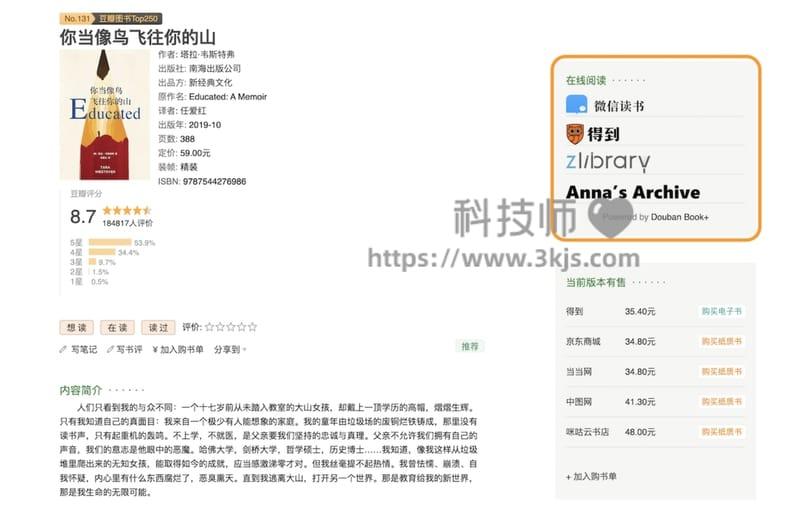800x508 pixels.
Task: Click the 当前版本有售 section heading
Action: [x=595, y=282]
